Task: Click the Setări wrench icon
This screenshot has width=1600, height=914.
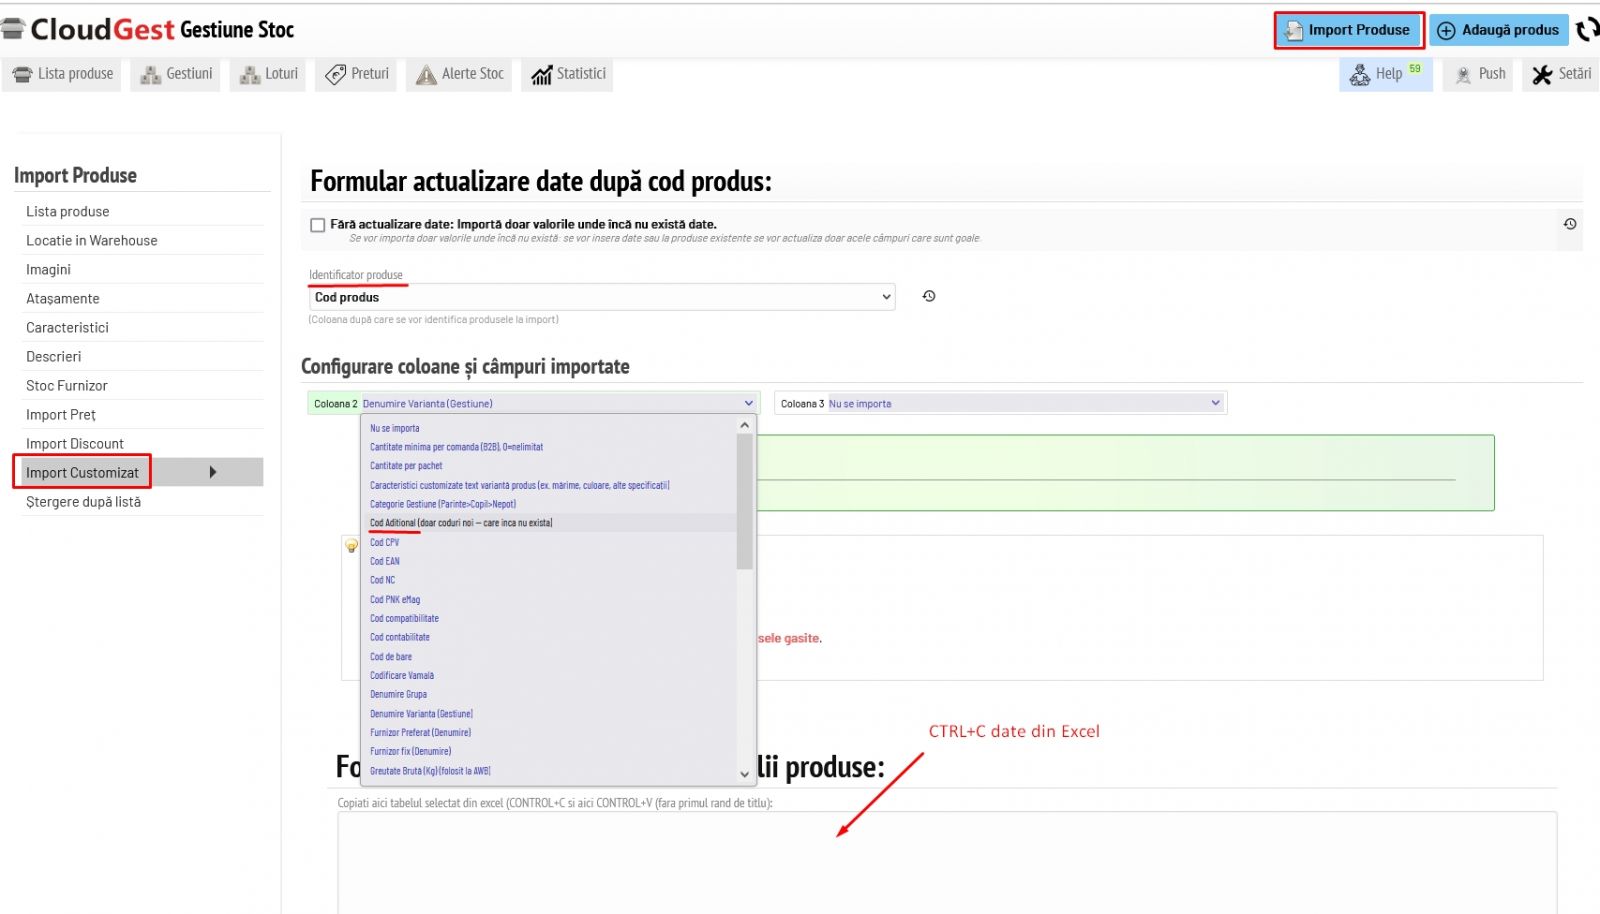Action: click(x=1542, y=74)
